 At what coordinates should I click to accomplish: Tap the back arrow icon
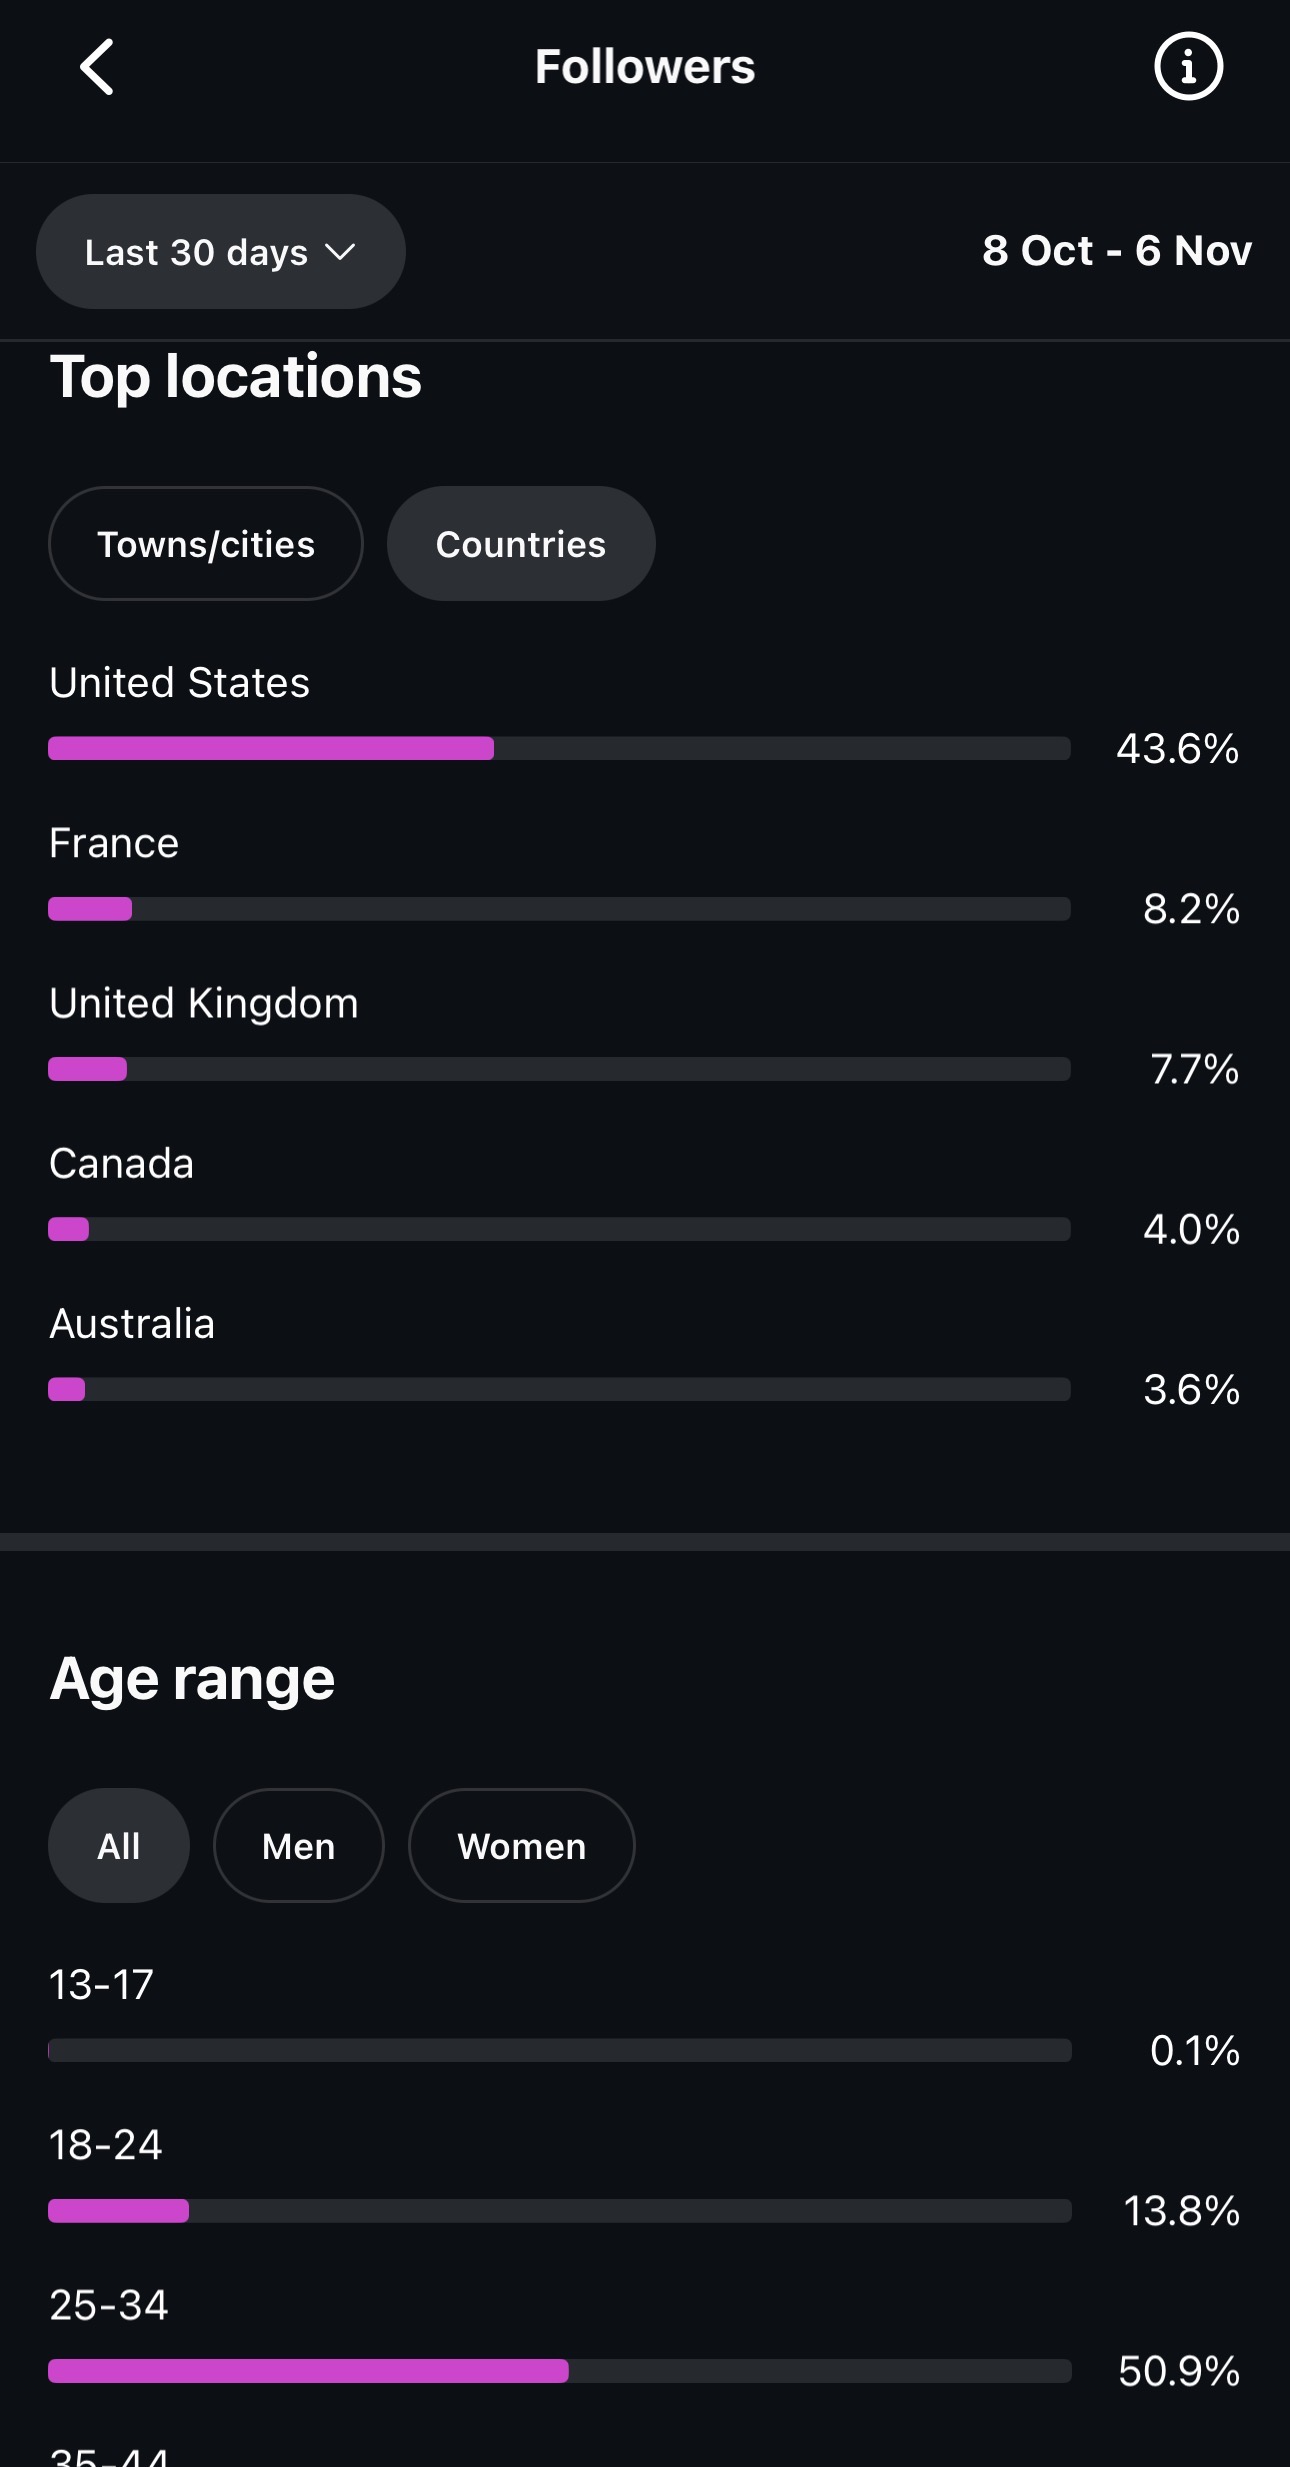pos(97,67)
